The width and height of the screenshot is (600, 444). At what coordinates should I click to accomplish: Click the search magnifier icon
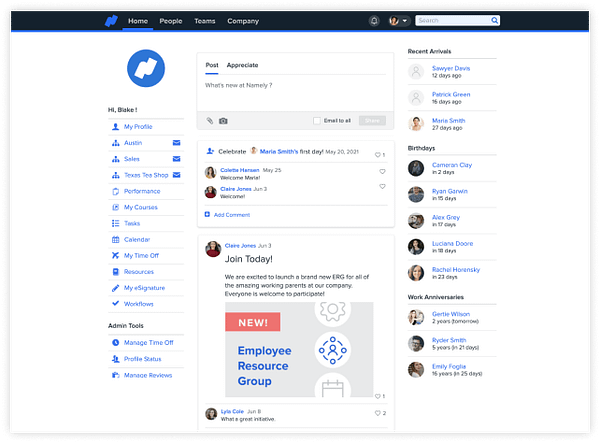coord(494,20)
